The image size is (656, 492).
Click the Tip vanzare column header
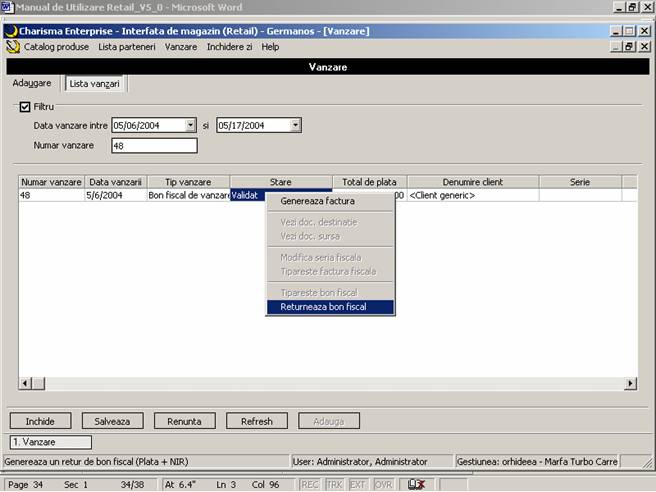[188, 182]
